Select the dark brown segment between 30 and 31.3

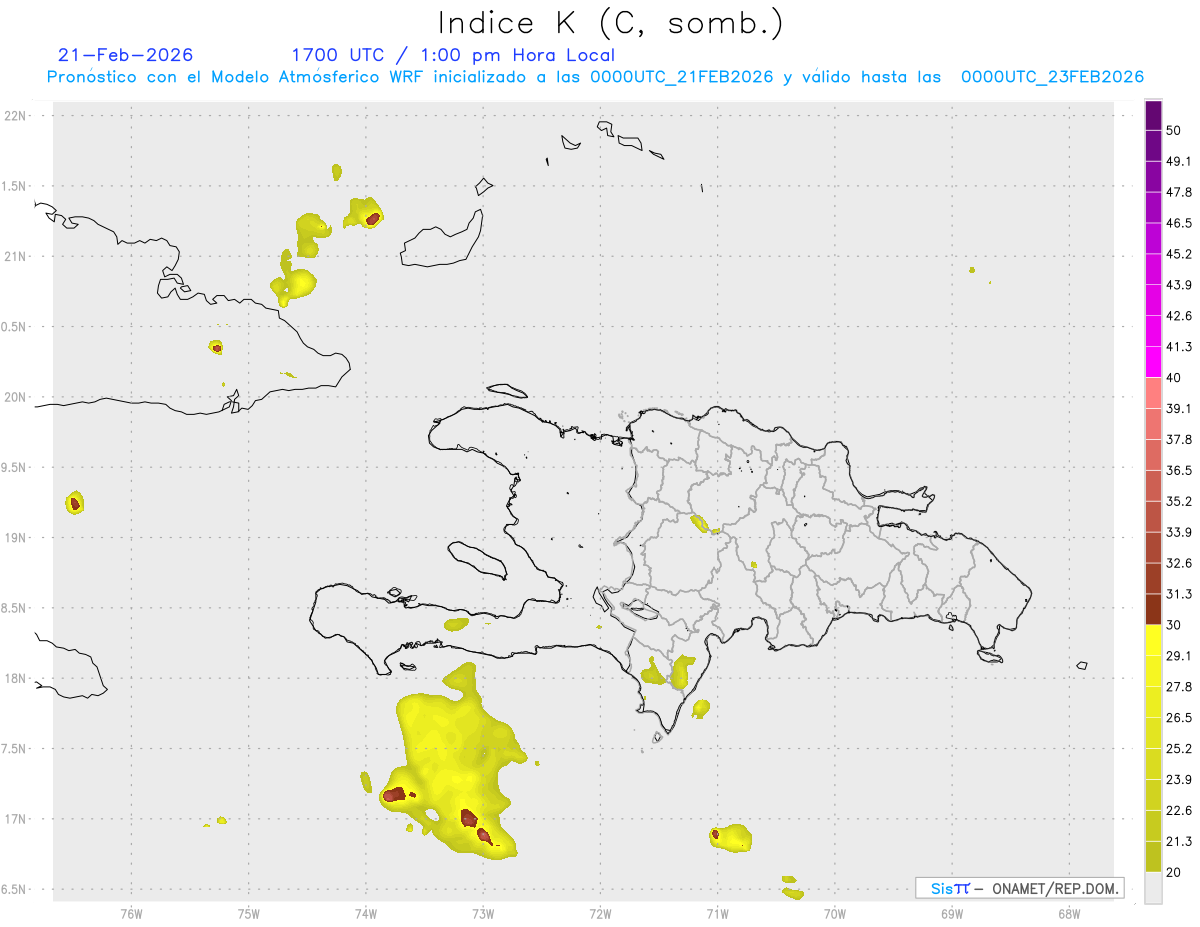[x=1153, y=609]
